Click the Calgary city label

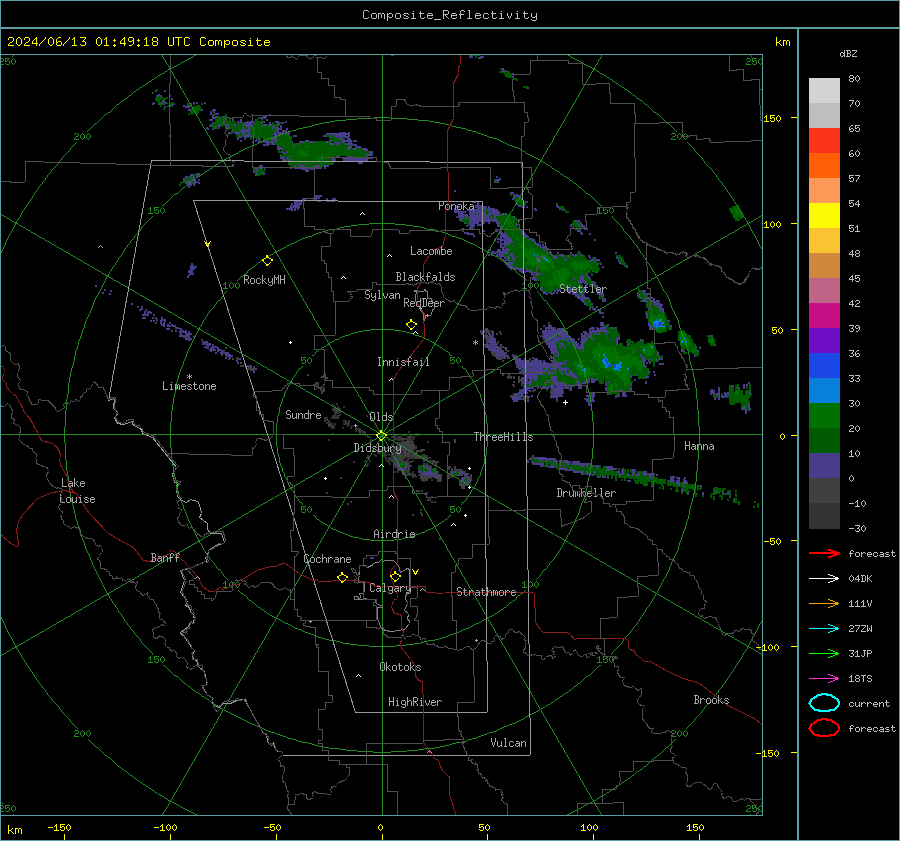tap(390, 588)
